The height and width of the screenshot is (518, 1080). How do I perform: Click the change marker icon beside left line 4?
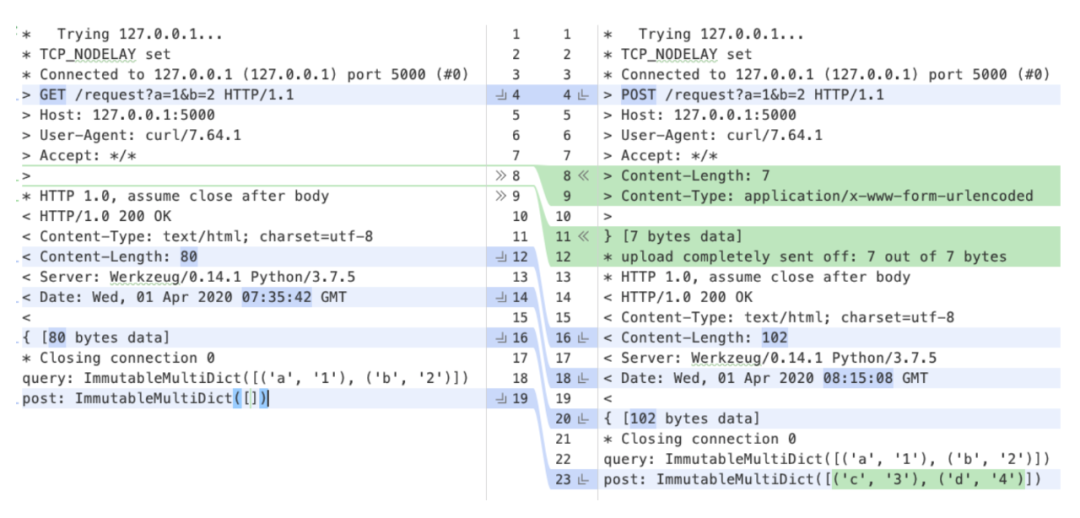pos(501,95)
